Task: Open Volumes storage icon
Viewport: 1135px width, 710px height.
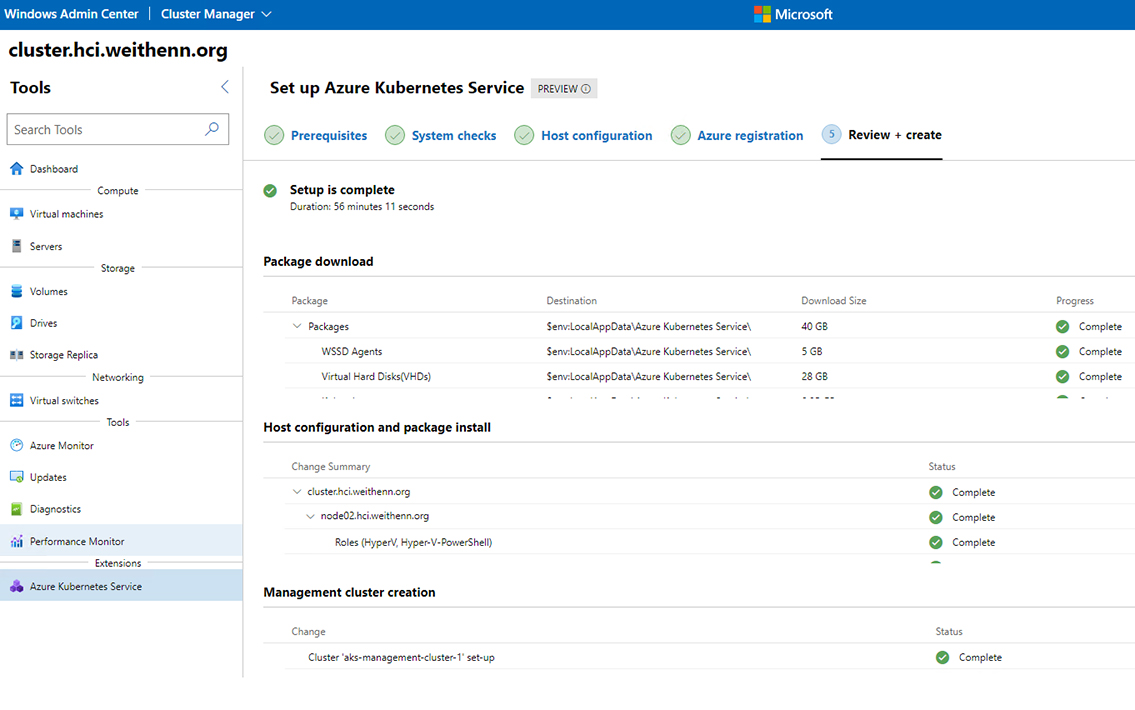Action: coord(17,291)
